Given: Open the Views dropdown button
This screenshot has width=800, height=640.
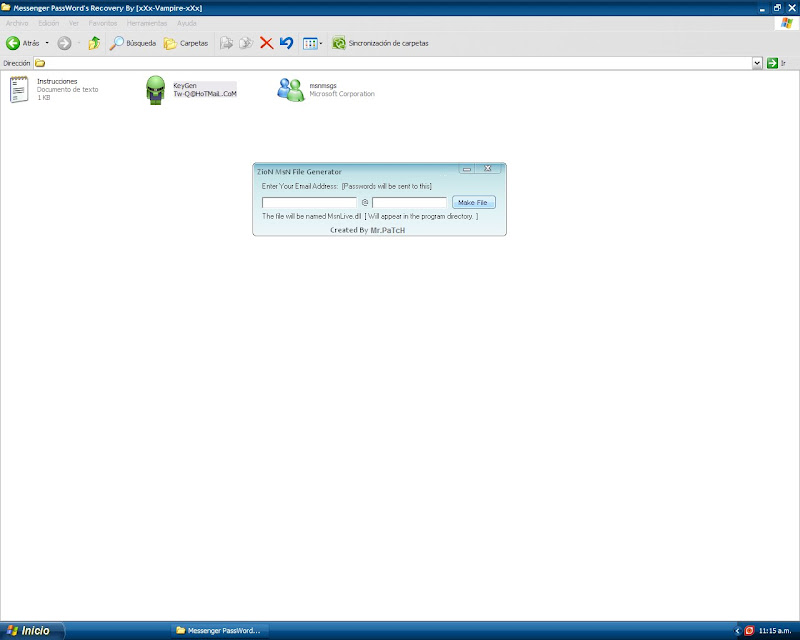Looking at the screenshot, I should [x=312, y=43].
